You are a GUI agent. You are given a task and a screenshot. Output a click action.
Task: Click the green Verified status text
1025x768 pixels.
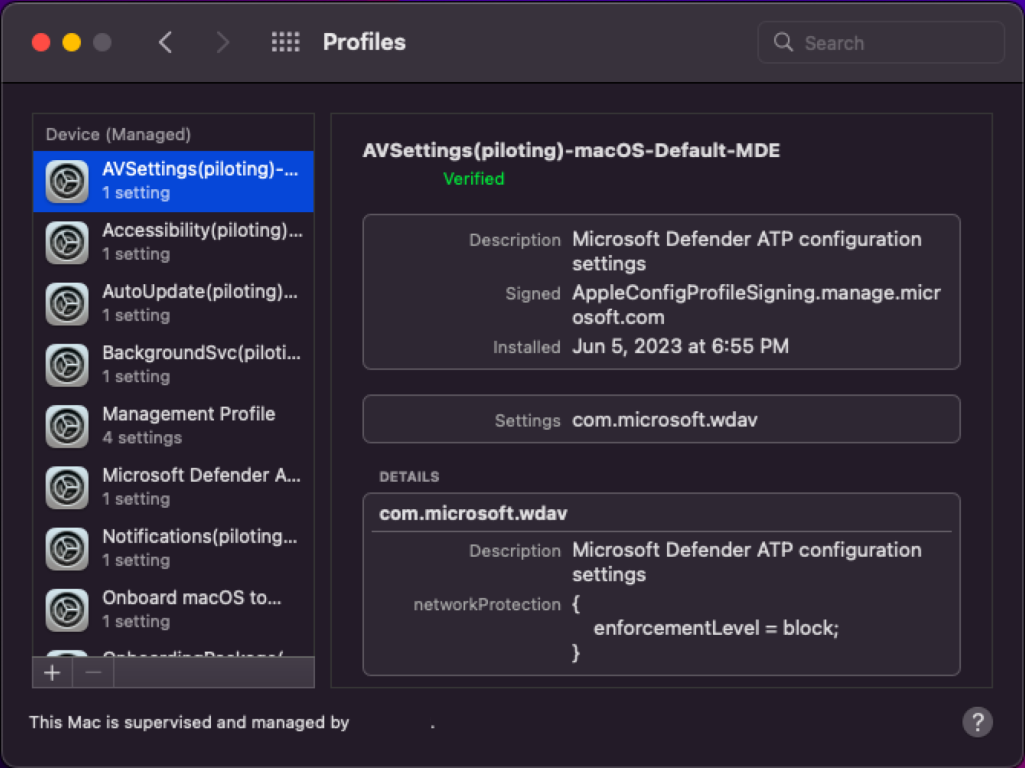pos(474,178)
